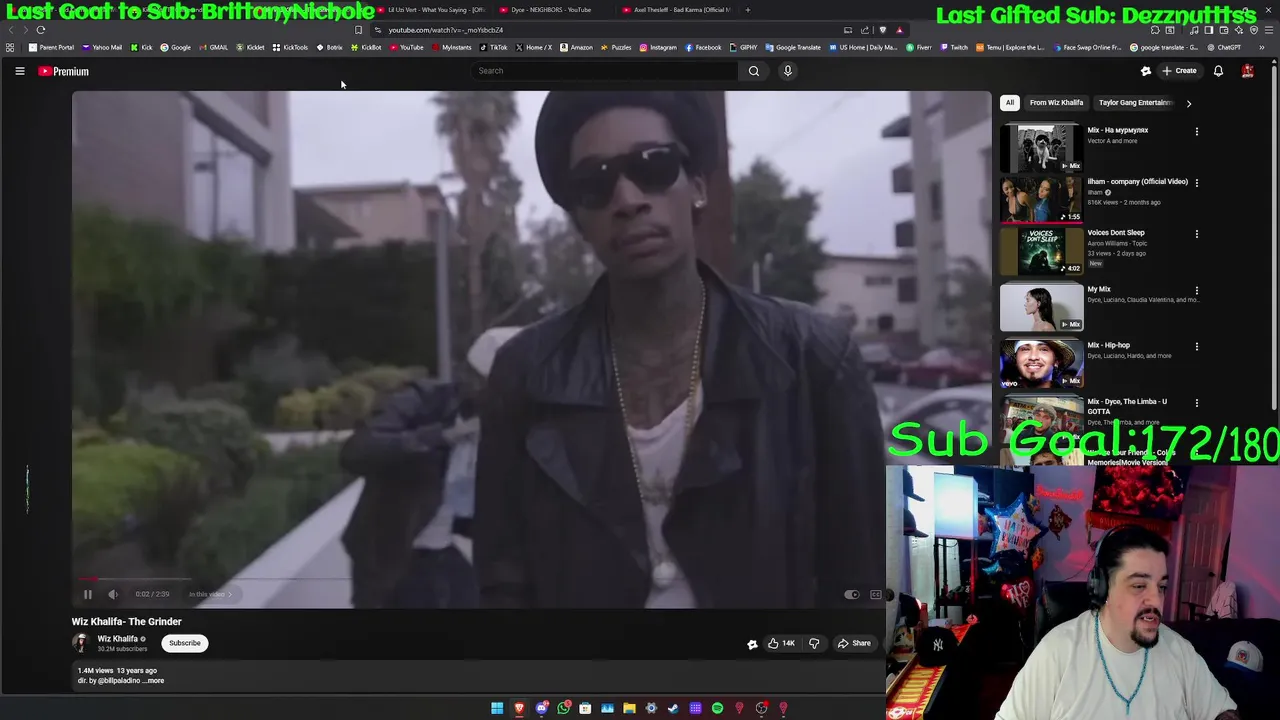Open the ChatGPT bookmark

click(x=1224, y=47)
